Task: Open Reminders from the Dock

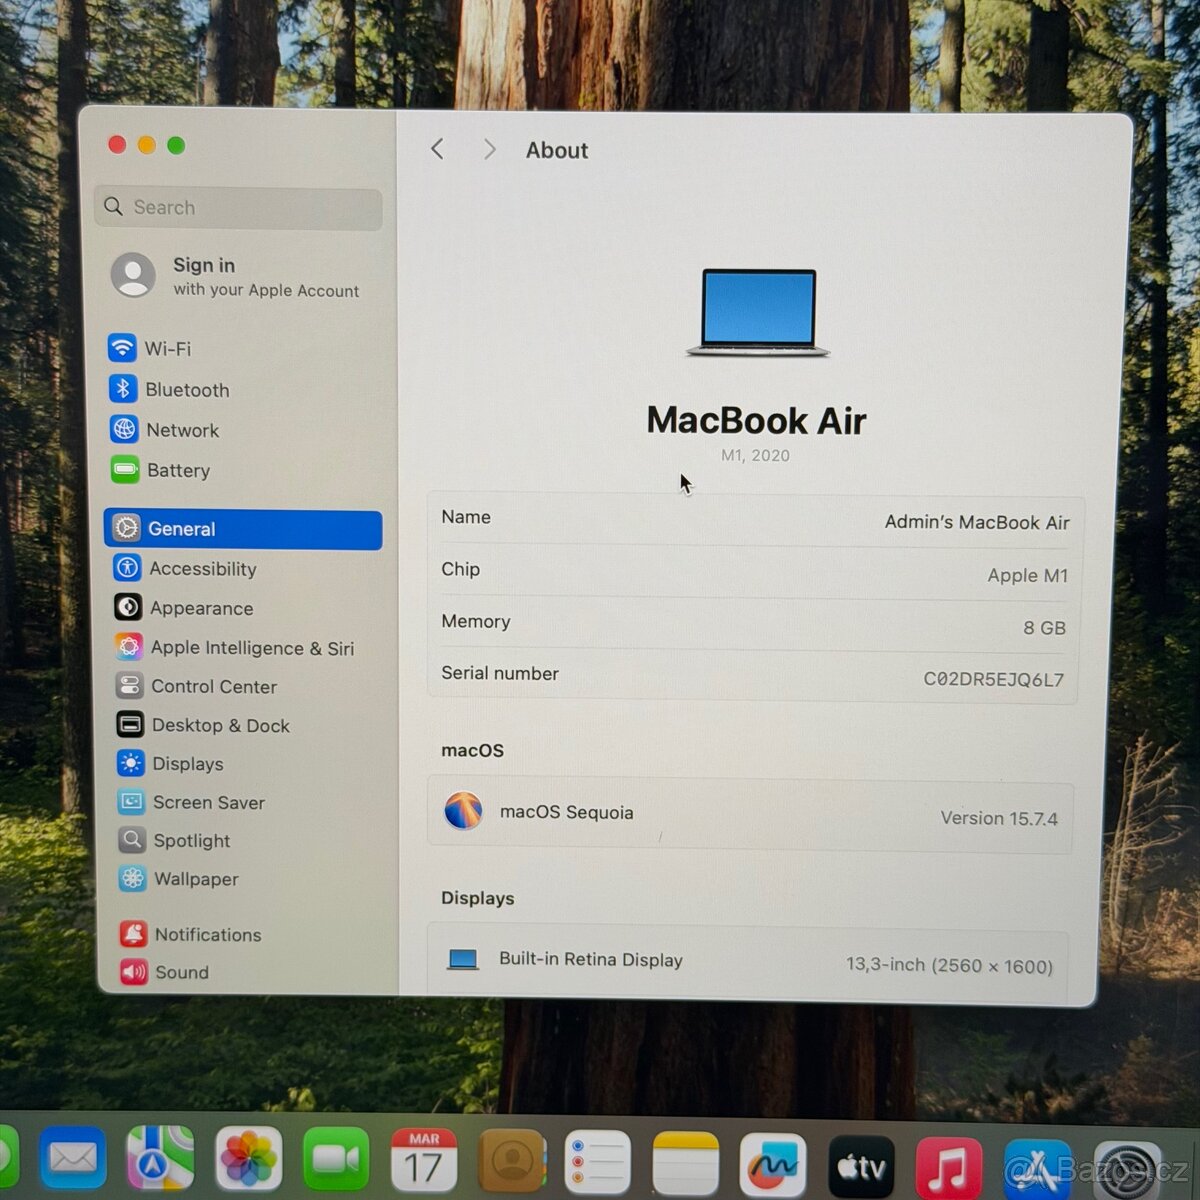Action: tap(598, 1162)
